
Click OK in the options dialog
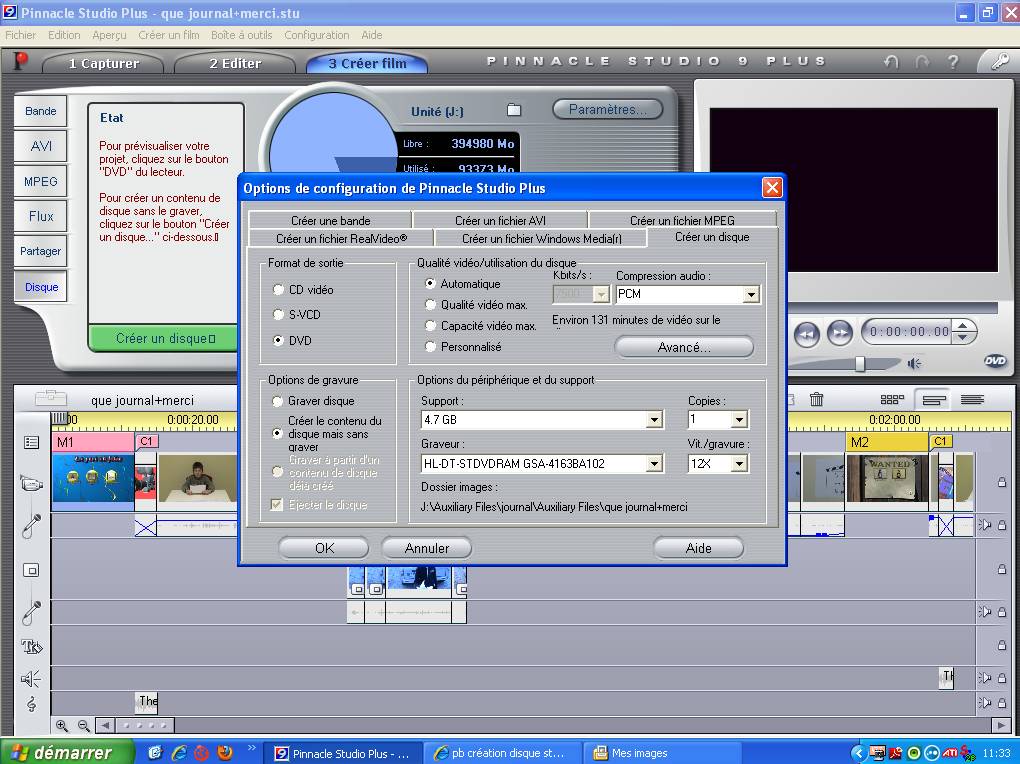click(324, 548)
